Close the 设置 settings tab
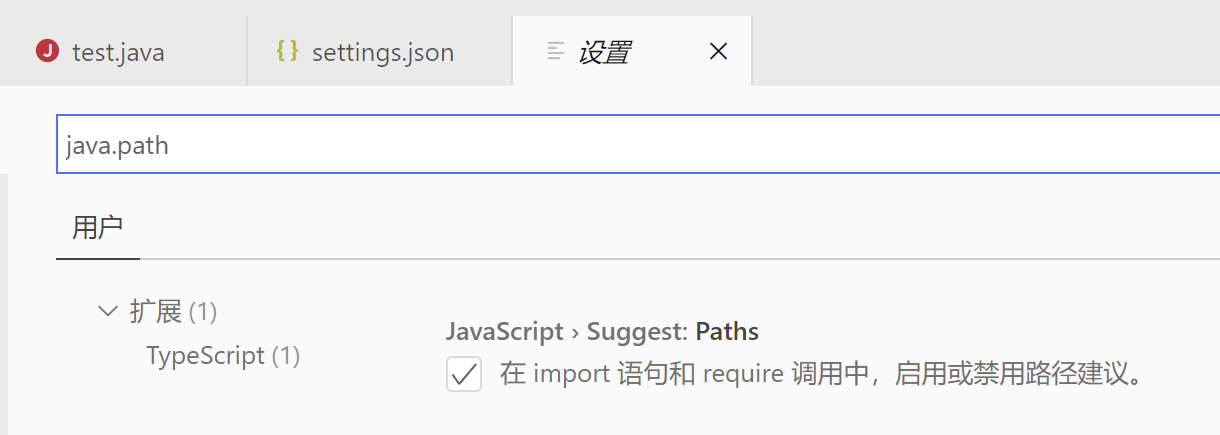The image size is (1220, 435). point(718,51)
